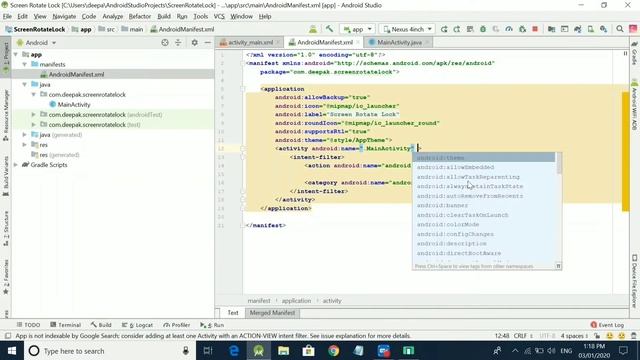Click the Windows search box in taskbar
Viewport: 640px width, 360px height.
110,351
